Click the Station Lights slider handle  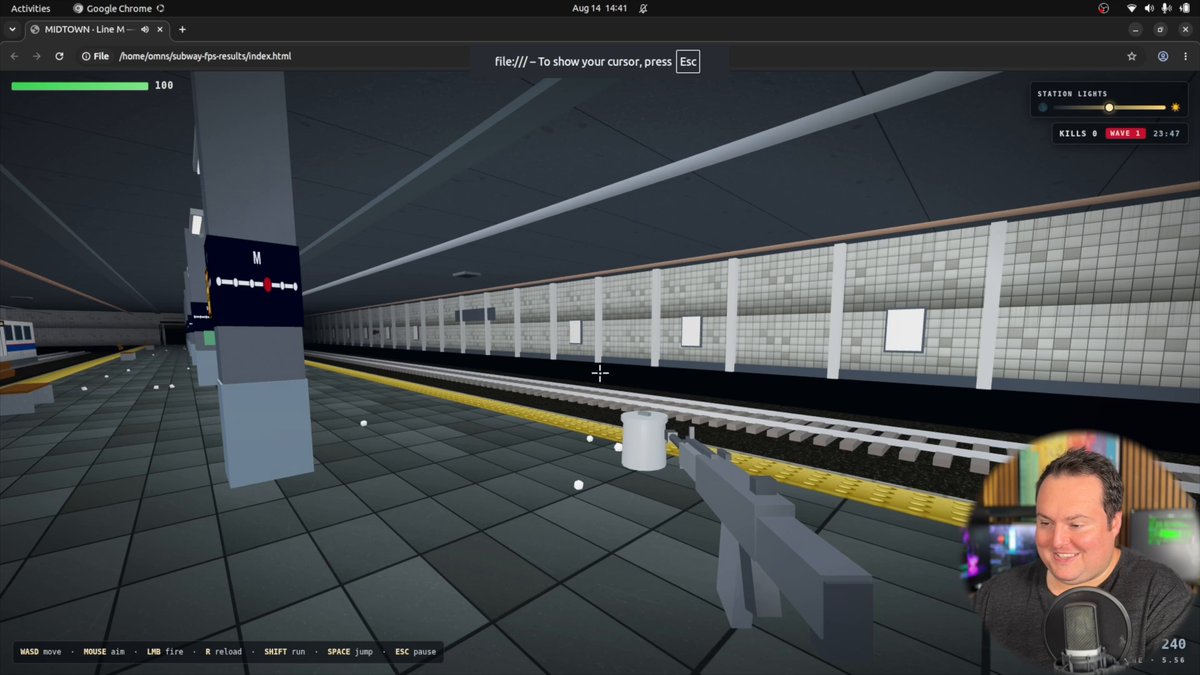tap(1109, 107)
